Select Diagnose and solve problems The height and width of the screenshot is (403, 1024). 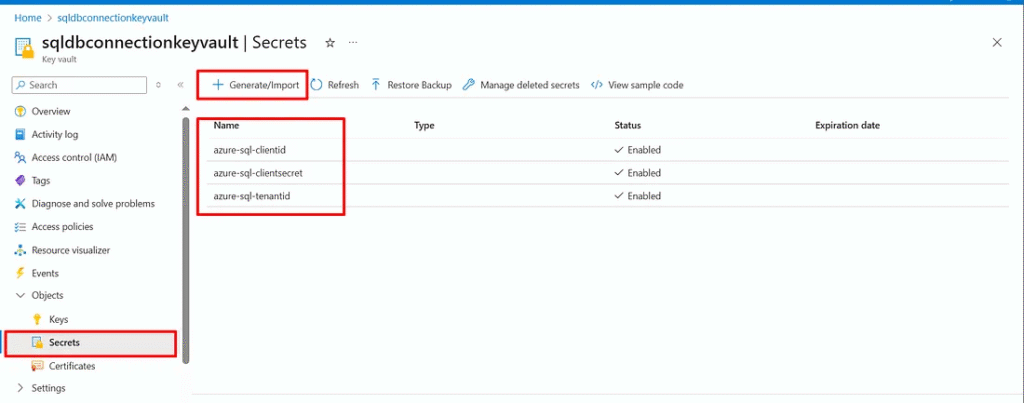pos(95,204)
